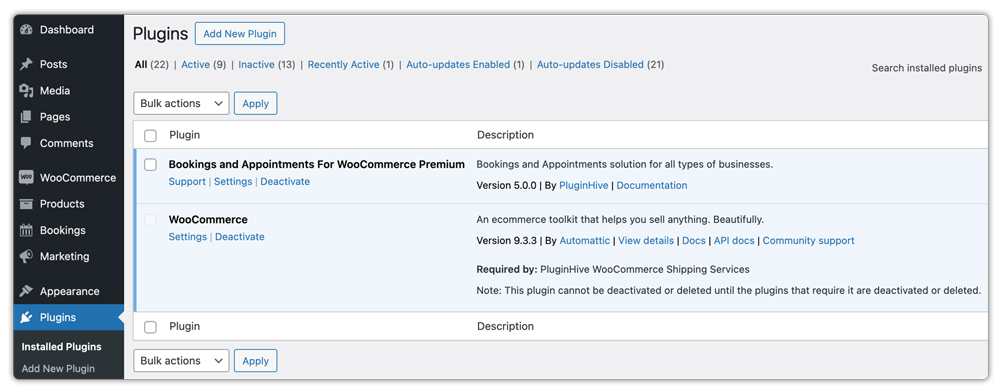This screenshot has width=1000, height=390.
Task: Click the Comments speech bubble icon
Action: tap(26, 143)
